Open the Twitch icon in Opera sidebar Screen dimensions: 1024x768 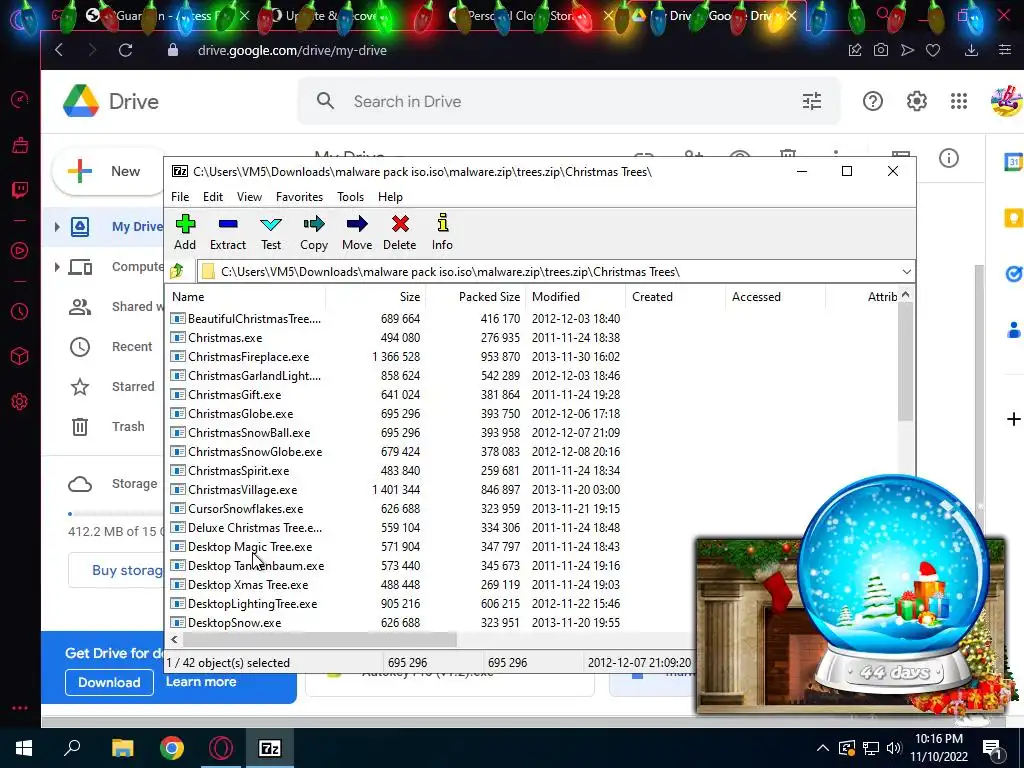click(20, 190)
